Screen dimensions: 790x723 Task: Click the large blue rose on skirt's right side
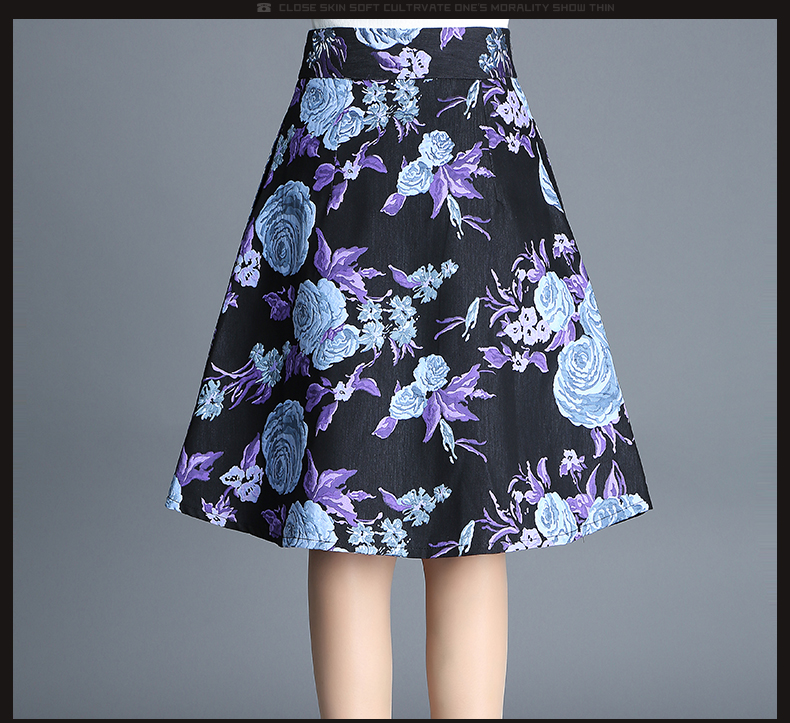tap(587, 382)
